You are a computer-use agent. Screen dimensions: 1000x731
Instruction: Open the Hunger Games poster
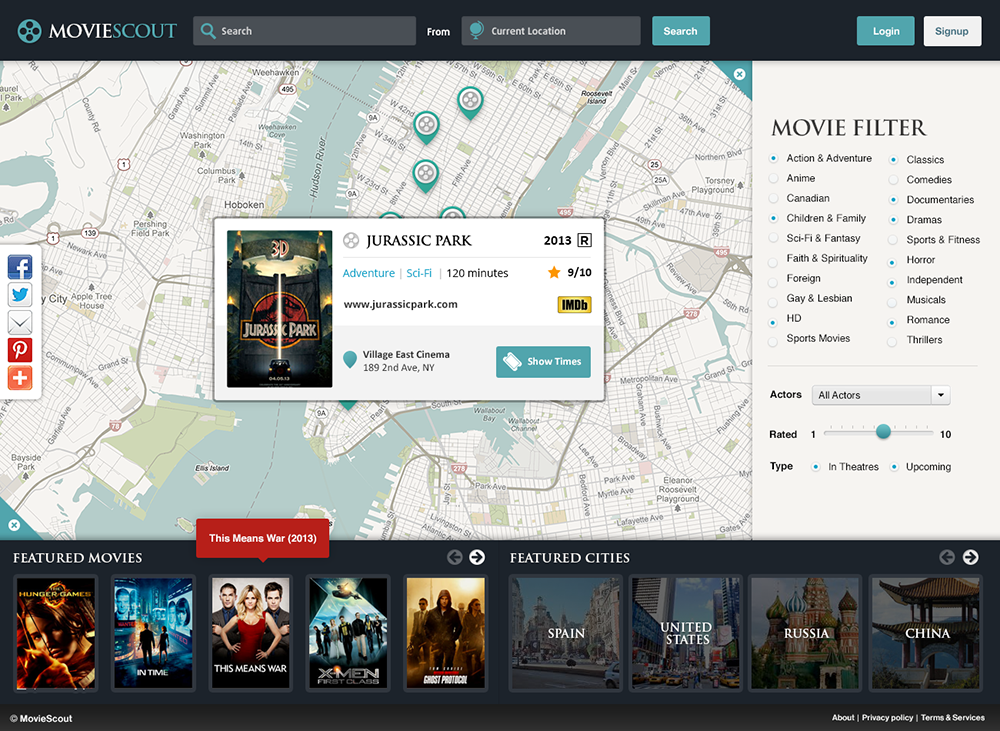point(55,633)
